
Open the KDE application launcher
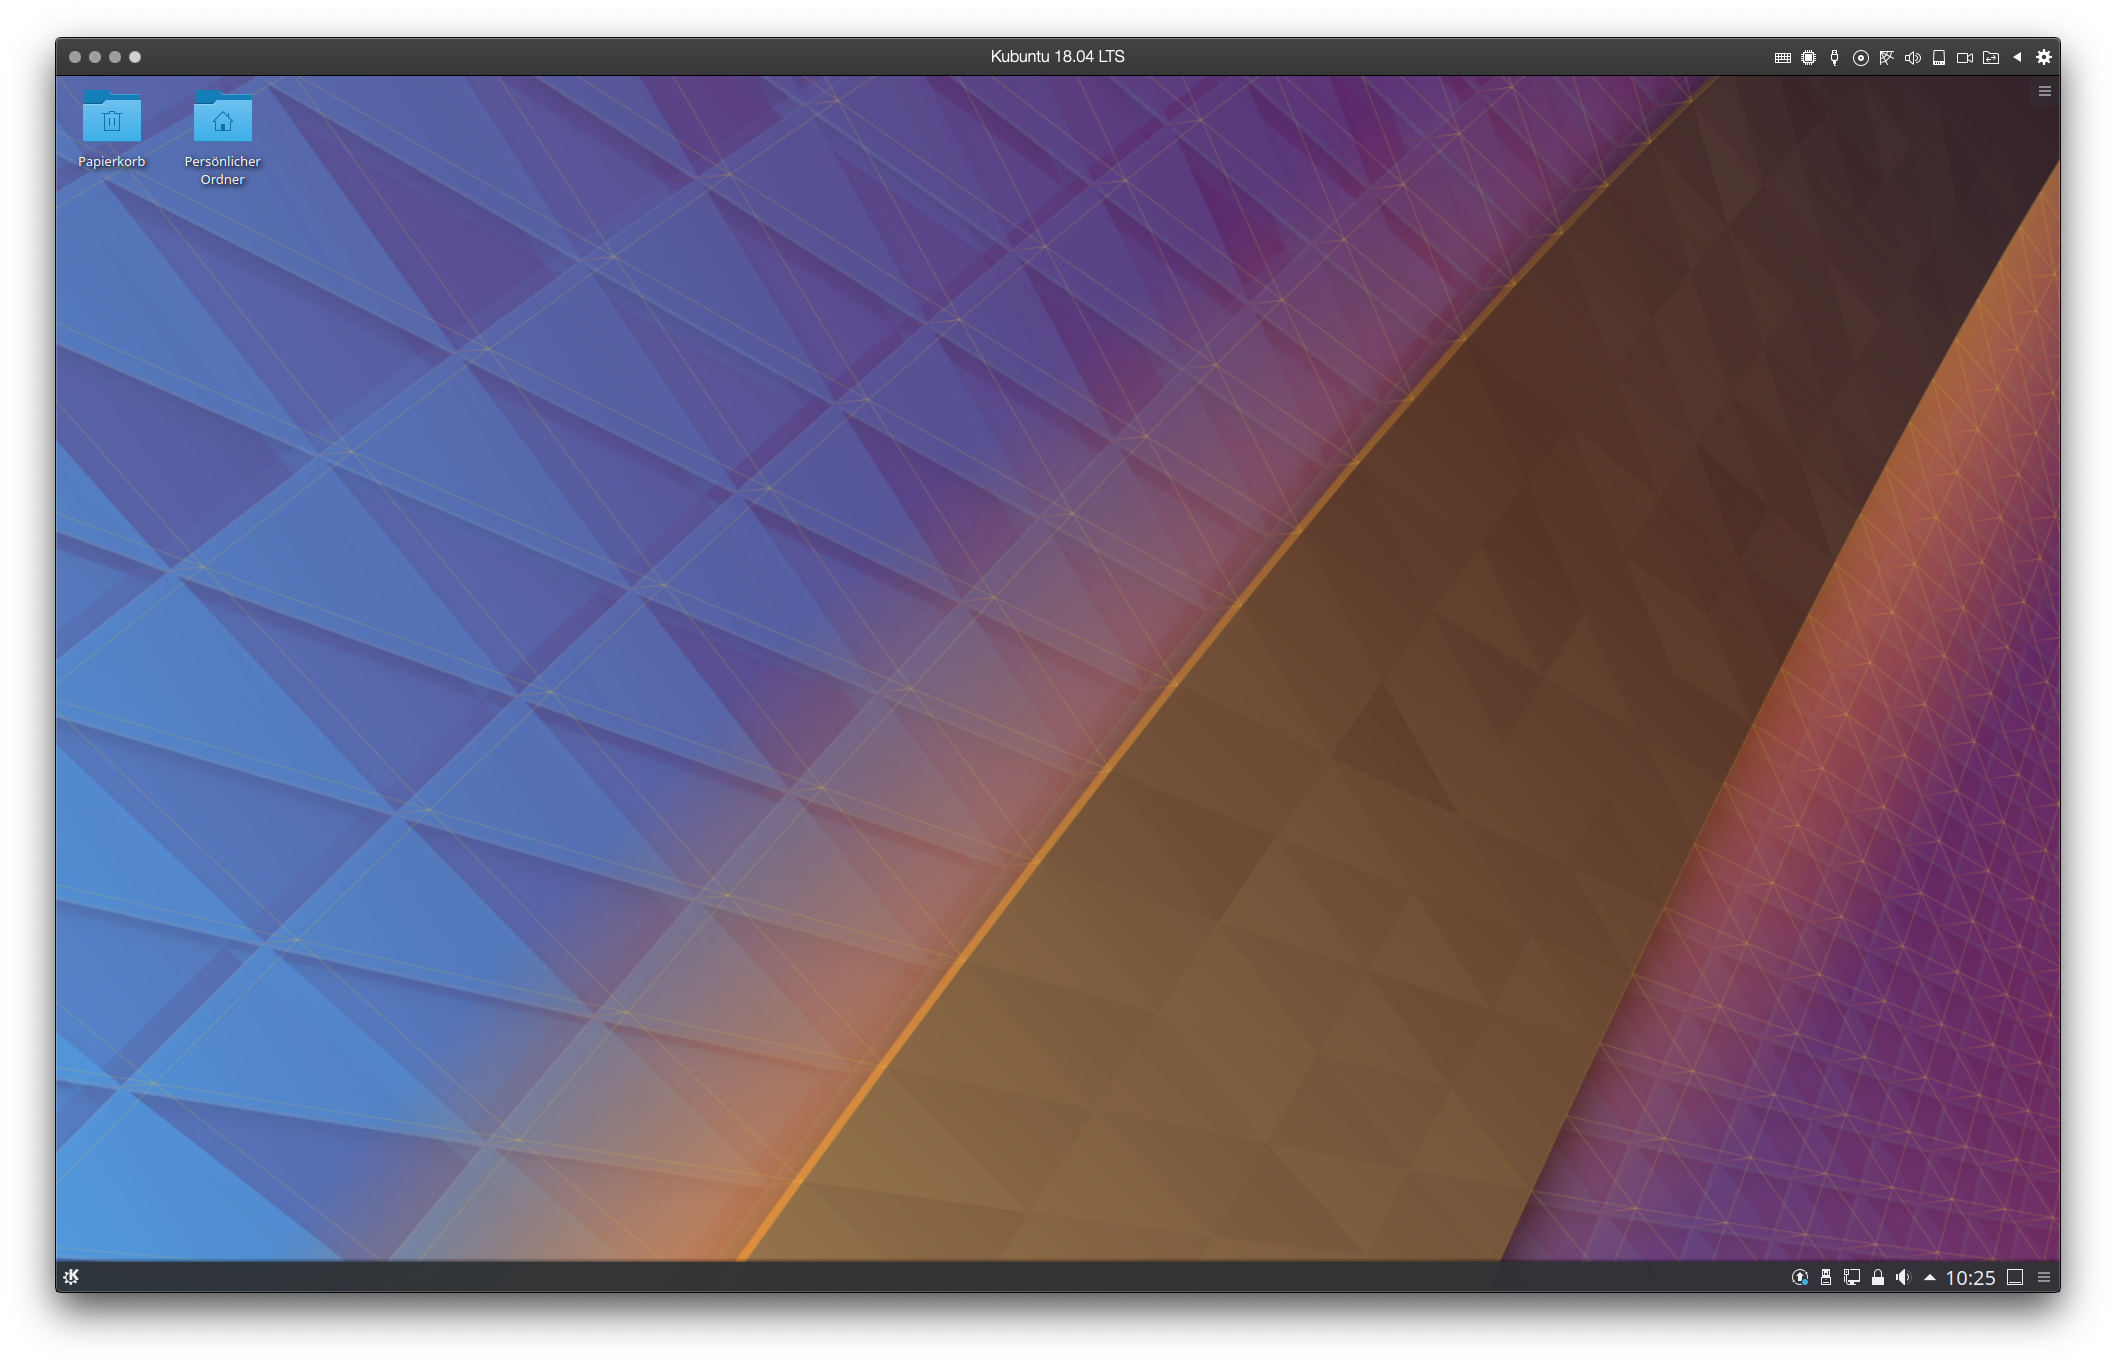coord(71,1277)
